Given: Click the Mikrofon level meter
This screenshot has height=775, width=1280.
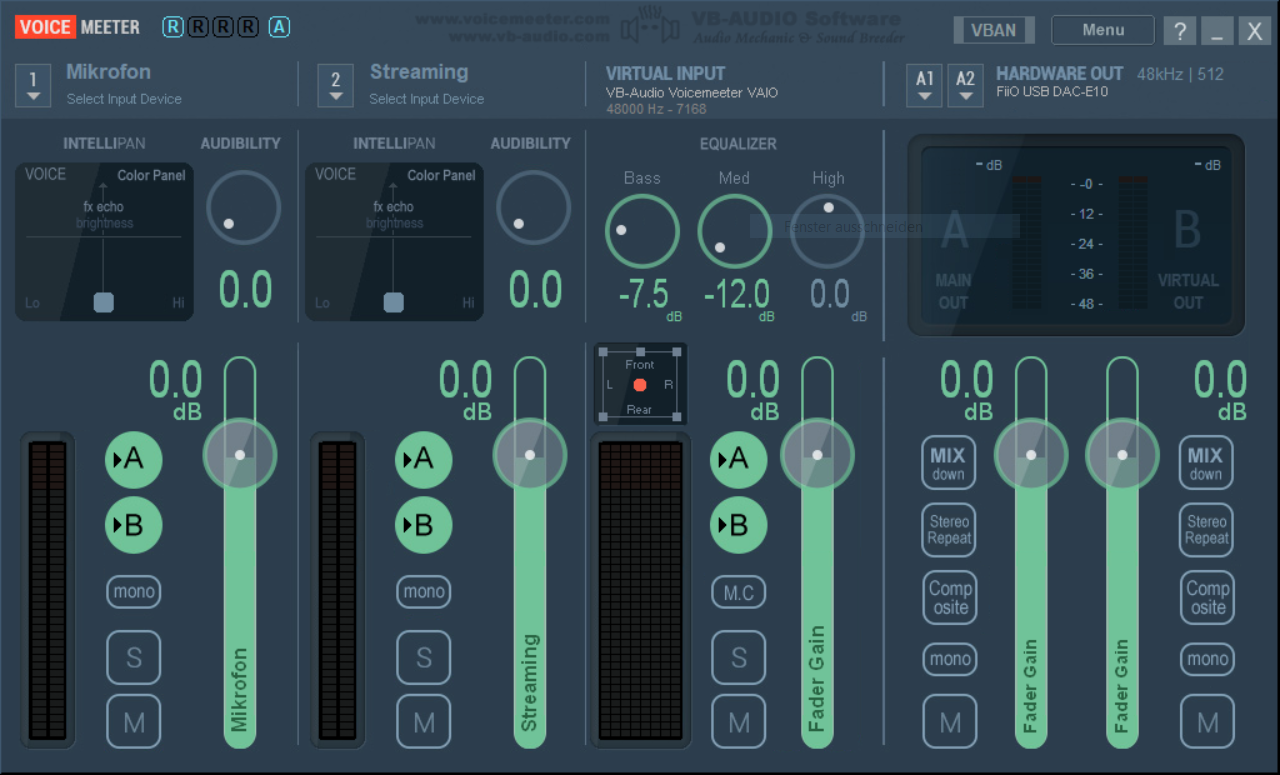Looking at the screenshot, I should point(48,590).
